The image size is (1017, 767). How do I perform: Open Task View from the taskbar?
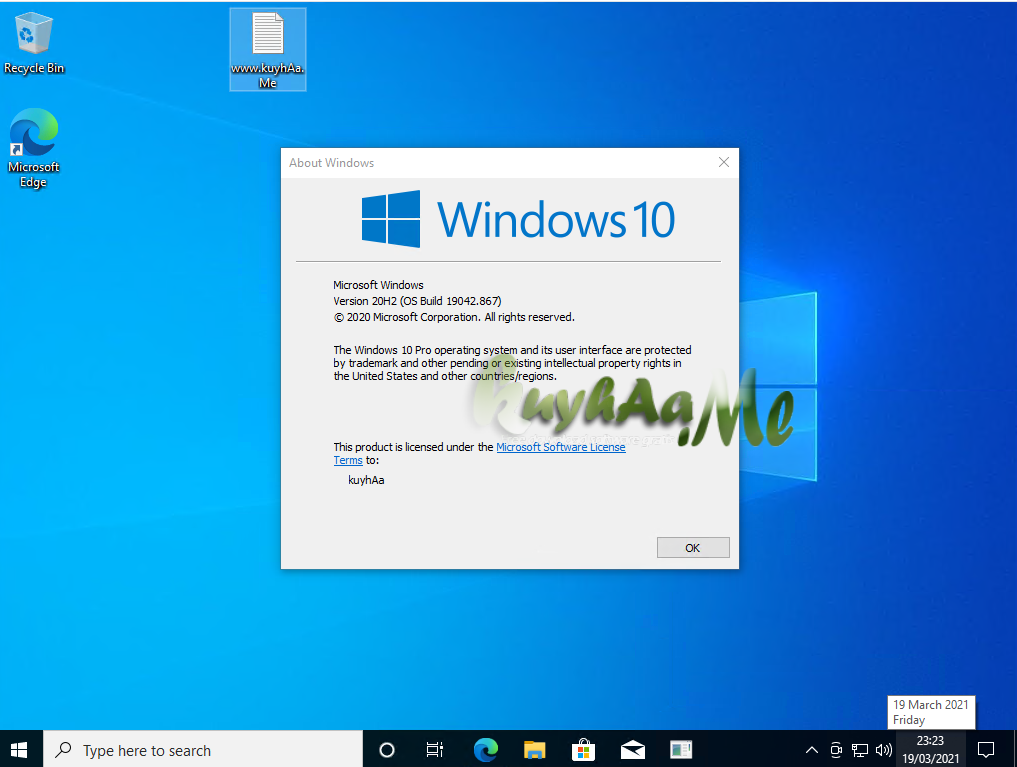click(x=435, y=749)
